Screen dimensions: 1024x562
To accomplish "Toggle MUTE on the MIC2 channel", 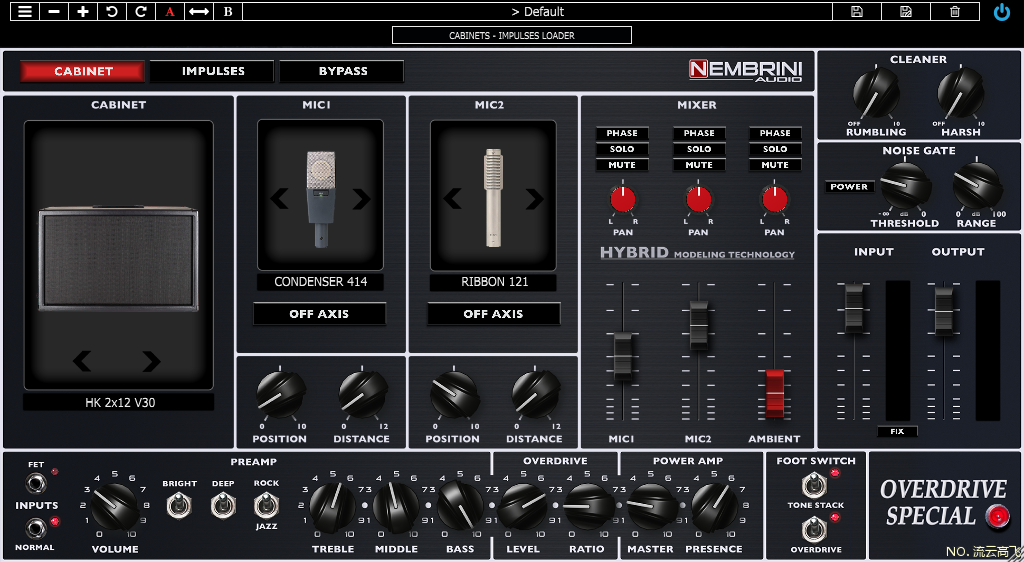I will coord(699,165).
